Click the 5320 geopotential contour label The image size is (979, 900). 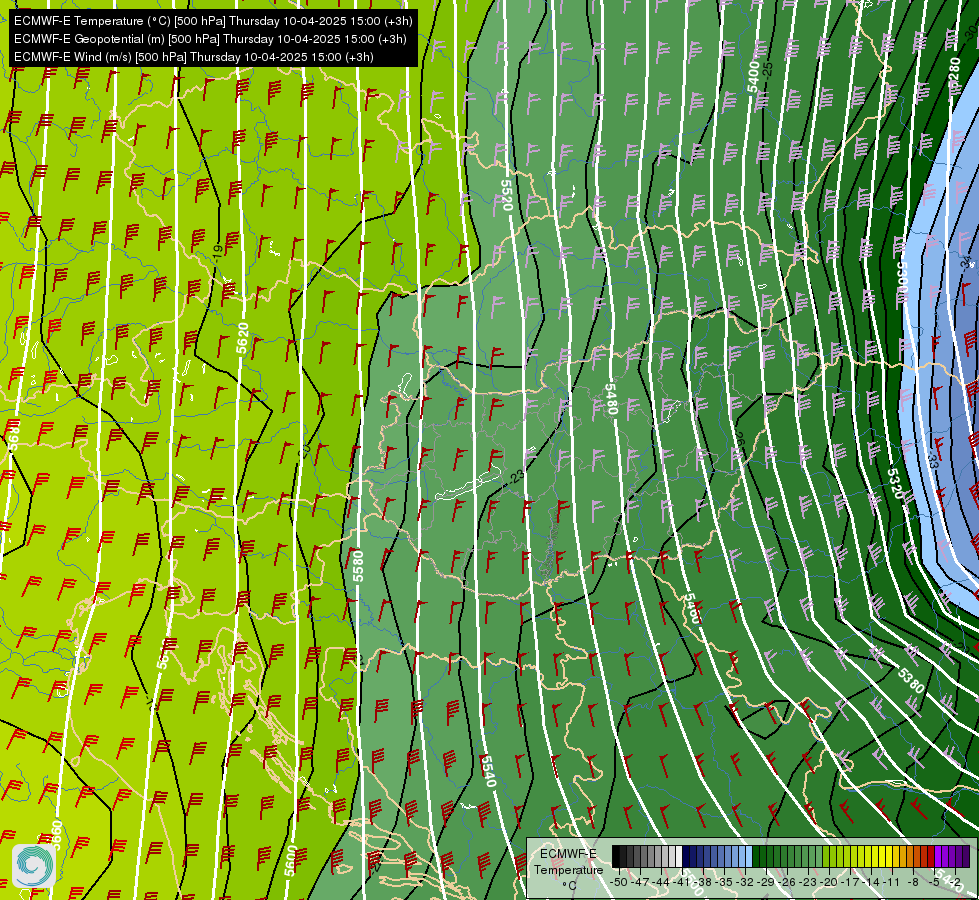pyautogui.click(x=896, y=483)
